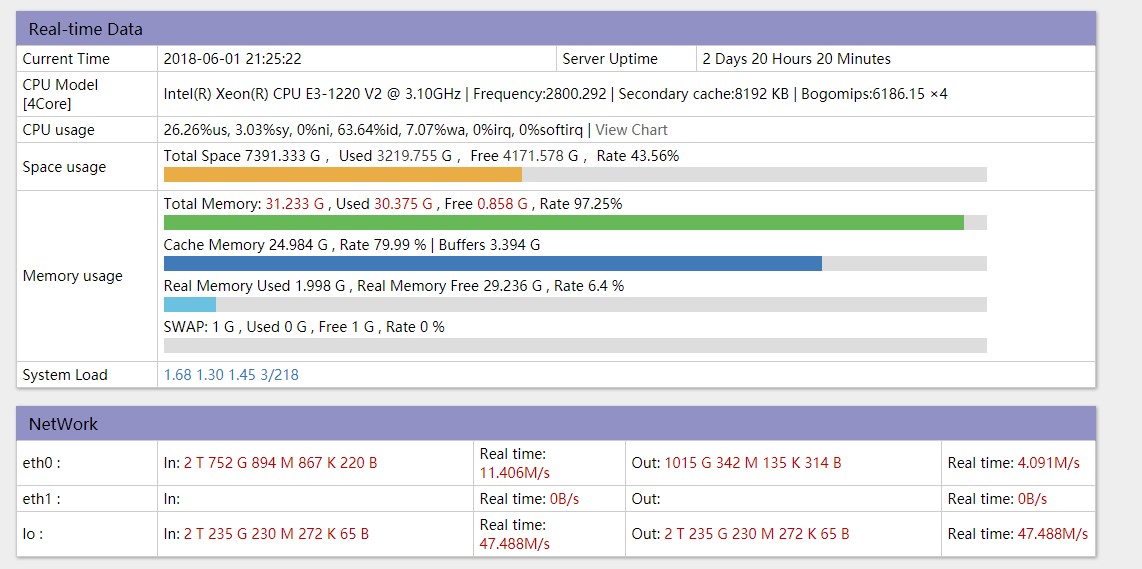Click the Server Uptime value text
Image resolution: width=1142 pixels, height=569 pixels.
click(796, 59)
